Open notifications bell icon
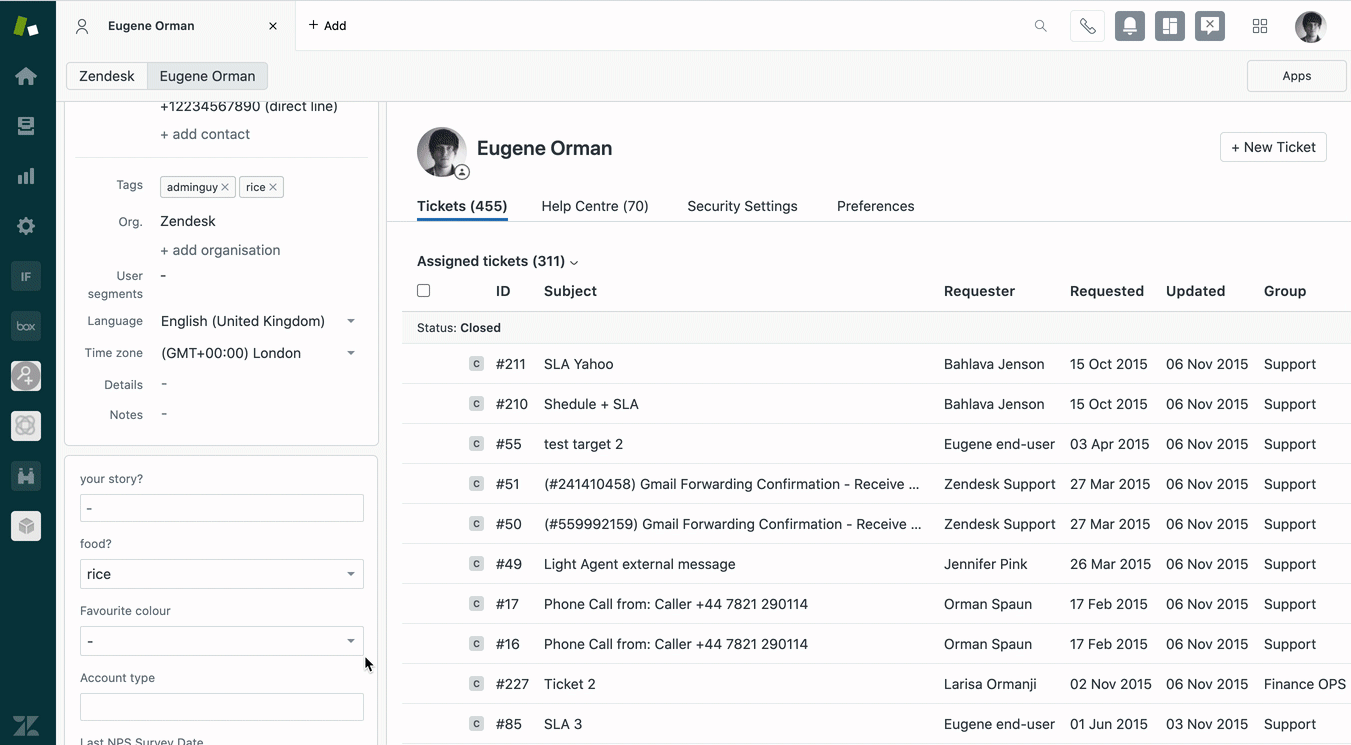Viewport: 1351px width, 745px height. point(1130,26)
